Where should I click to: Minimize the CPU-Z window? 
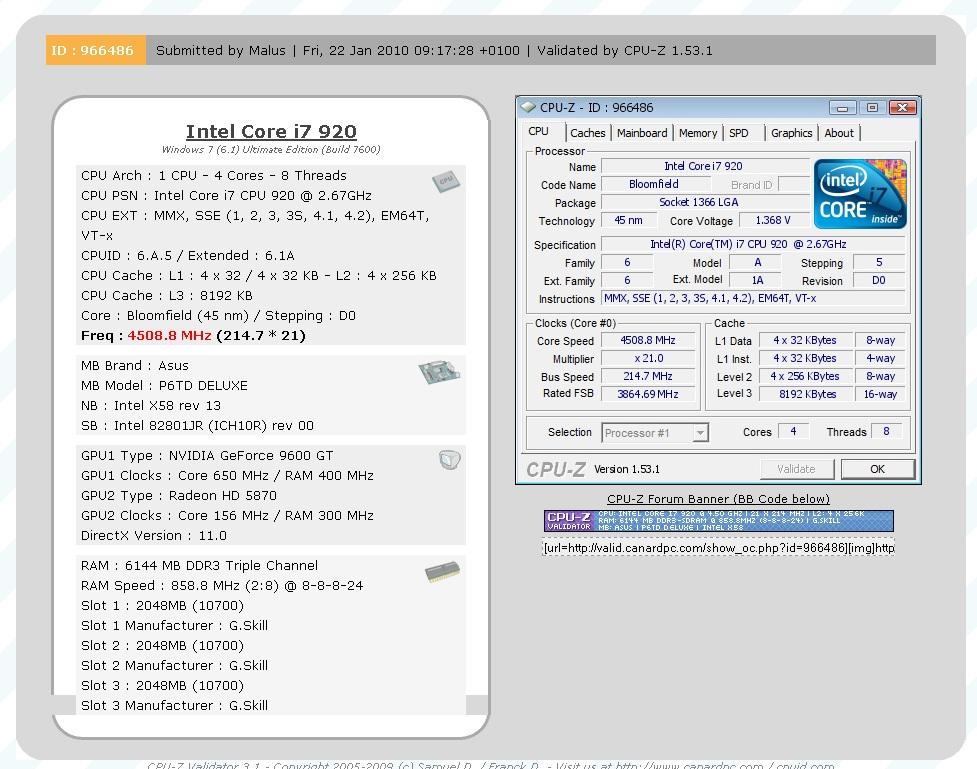(x=842, y=108)
